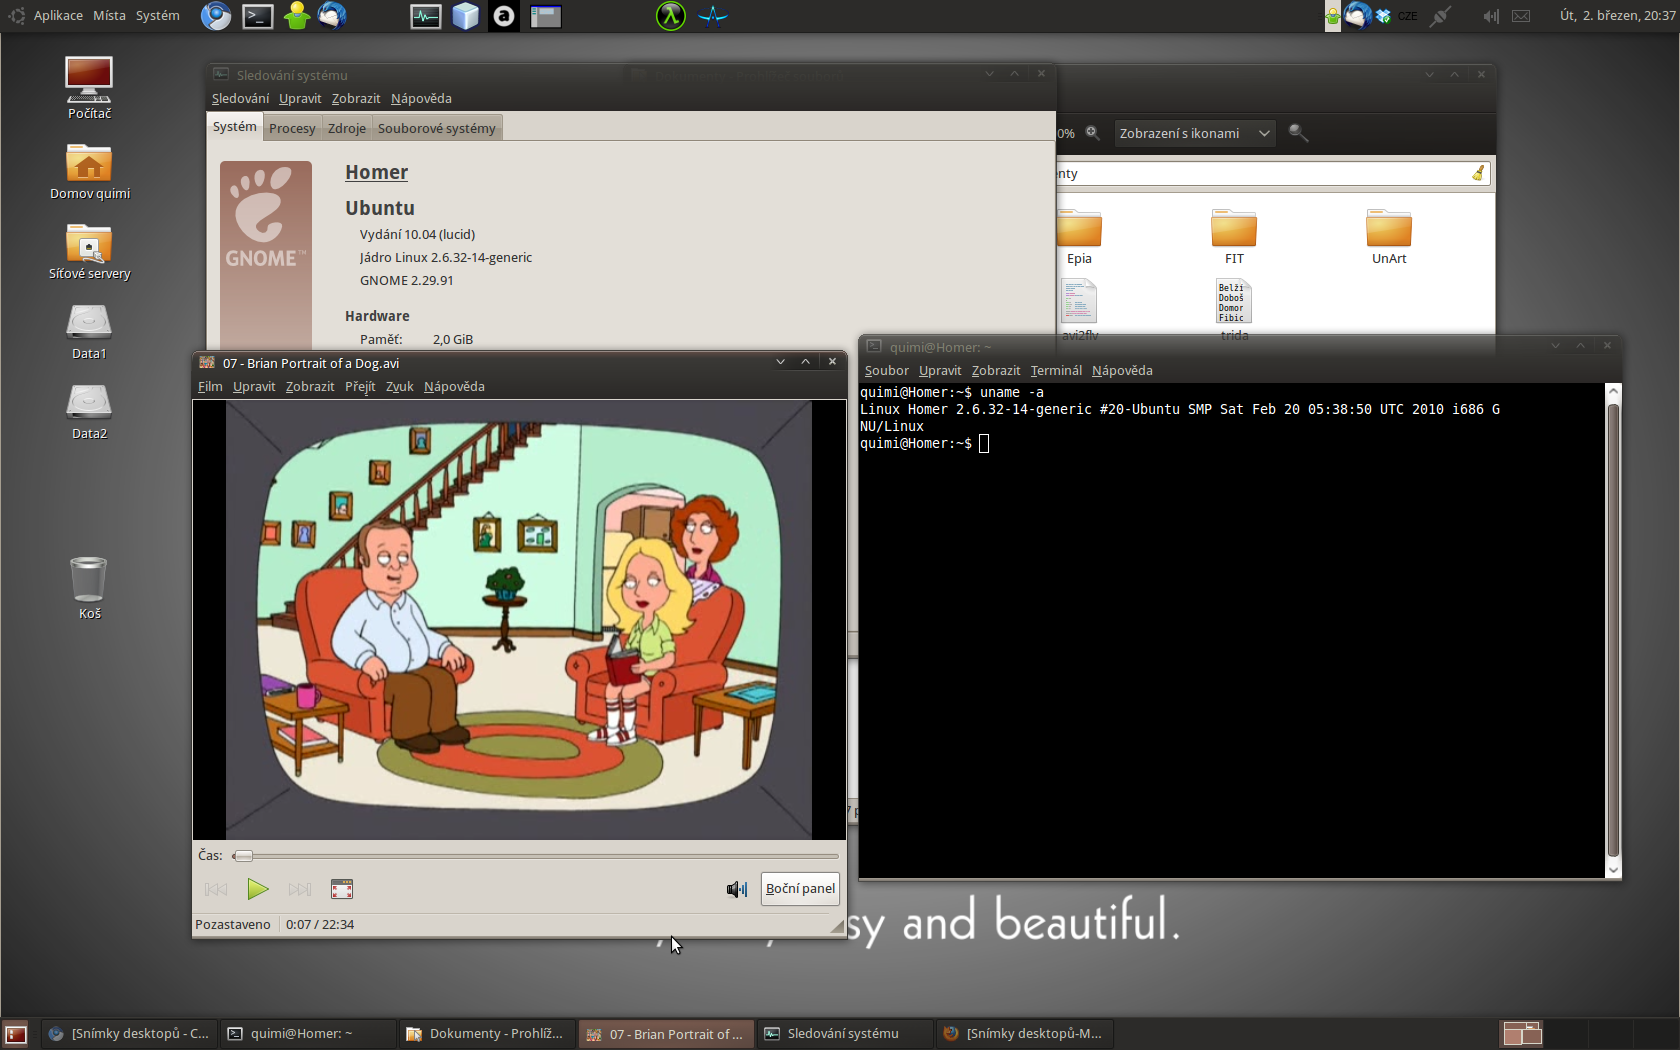The width and height of the screenshot is (1680, 1050).
Task: Click the terminal vertical scrollbar
Action: coord(1613,631)
